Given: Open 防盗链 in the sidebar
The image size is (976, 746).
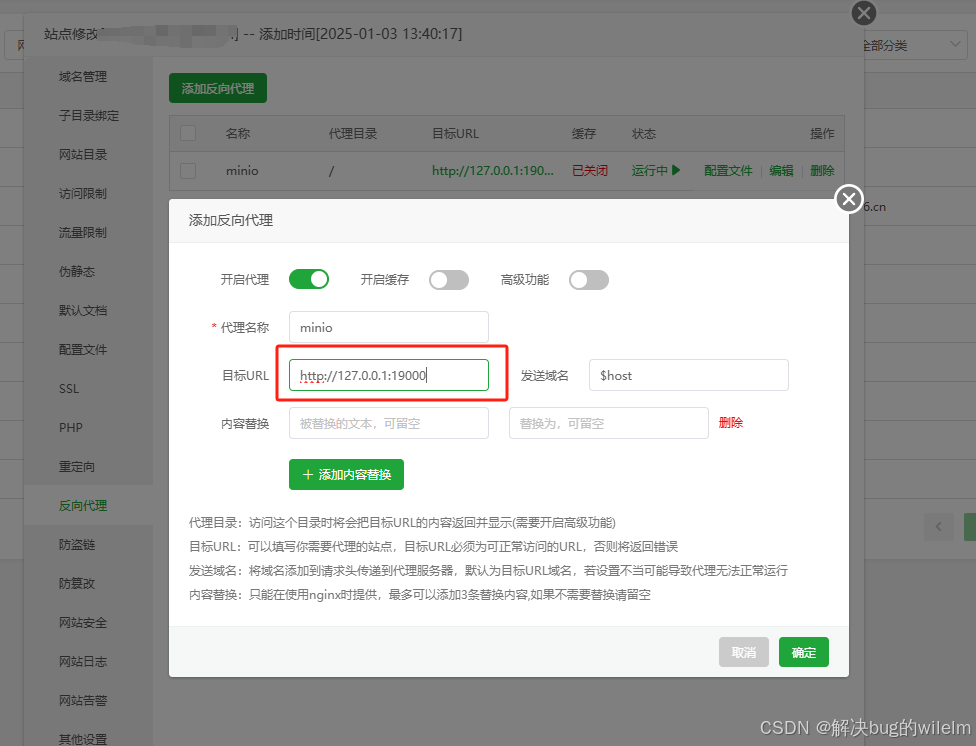Looking at the screenshot, I should click(77, 544).
